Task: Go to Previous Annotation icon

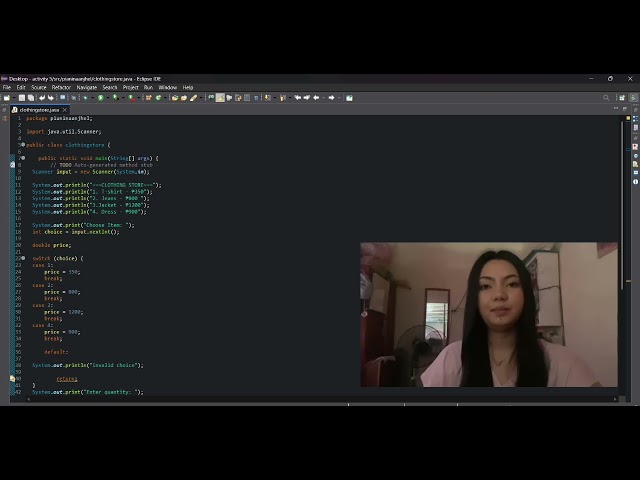Action: click(282, 98)
